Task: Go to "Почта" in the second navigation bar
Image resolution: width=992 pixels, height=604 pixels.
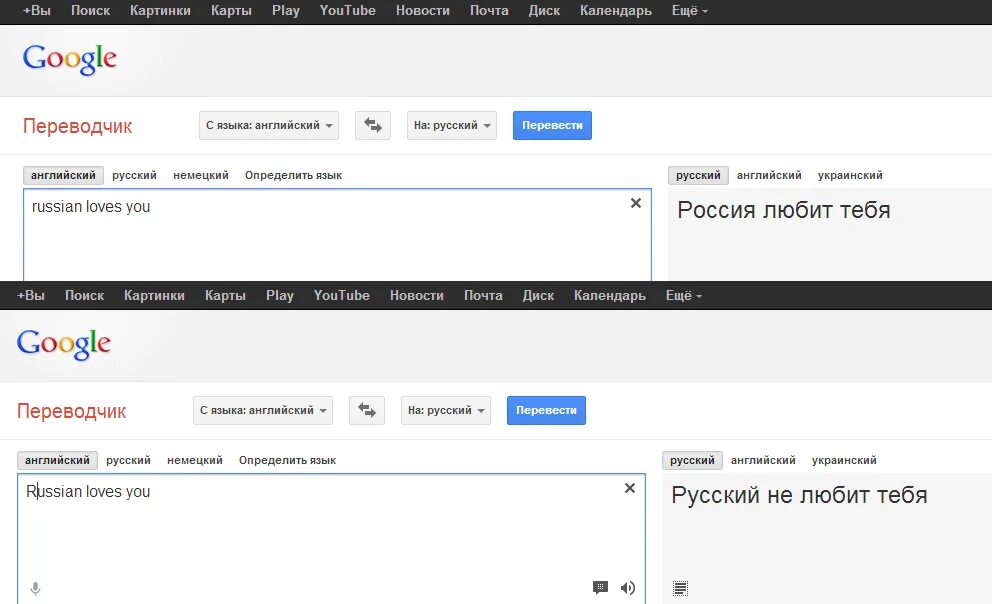Action: click(x=483, y=295)
